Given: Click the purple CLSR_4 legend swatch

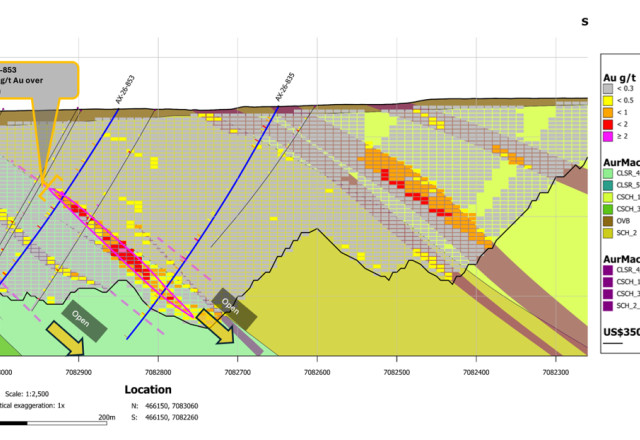Looking at the screenshot, I should tap(608, 270).
